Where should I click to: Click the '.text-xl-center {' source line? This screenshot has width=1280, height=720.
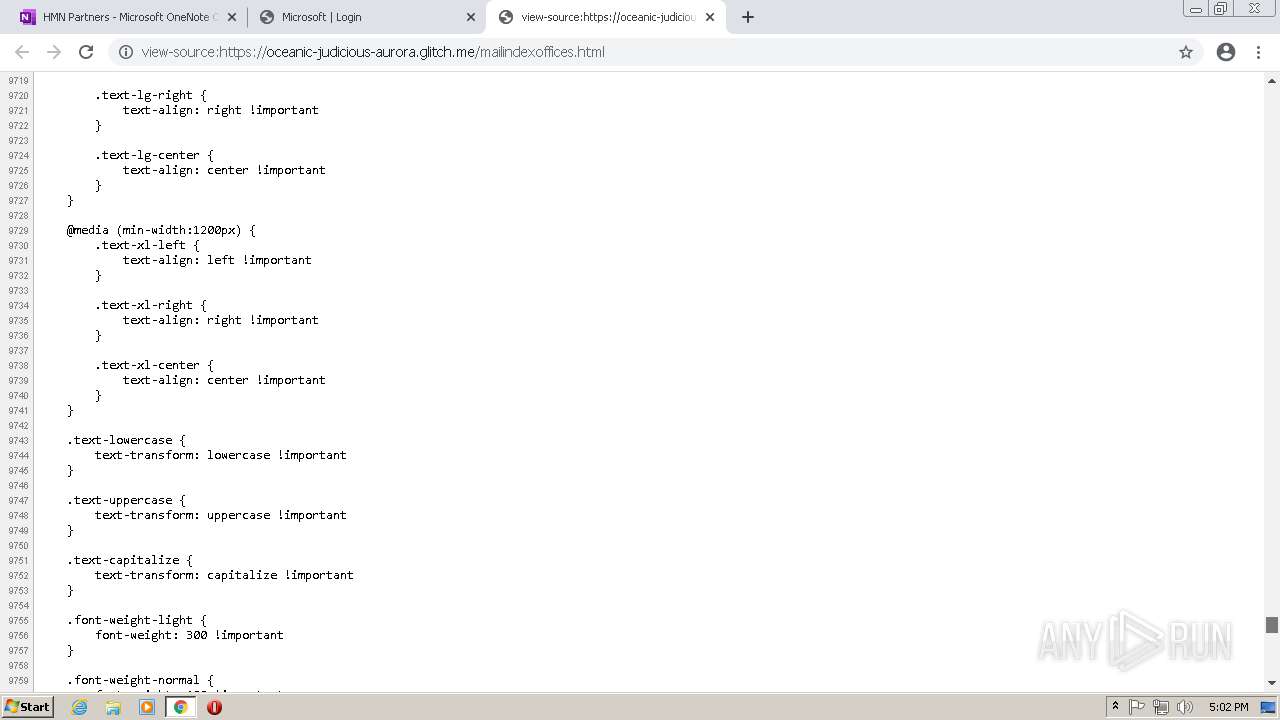coord(154,365)
